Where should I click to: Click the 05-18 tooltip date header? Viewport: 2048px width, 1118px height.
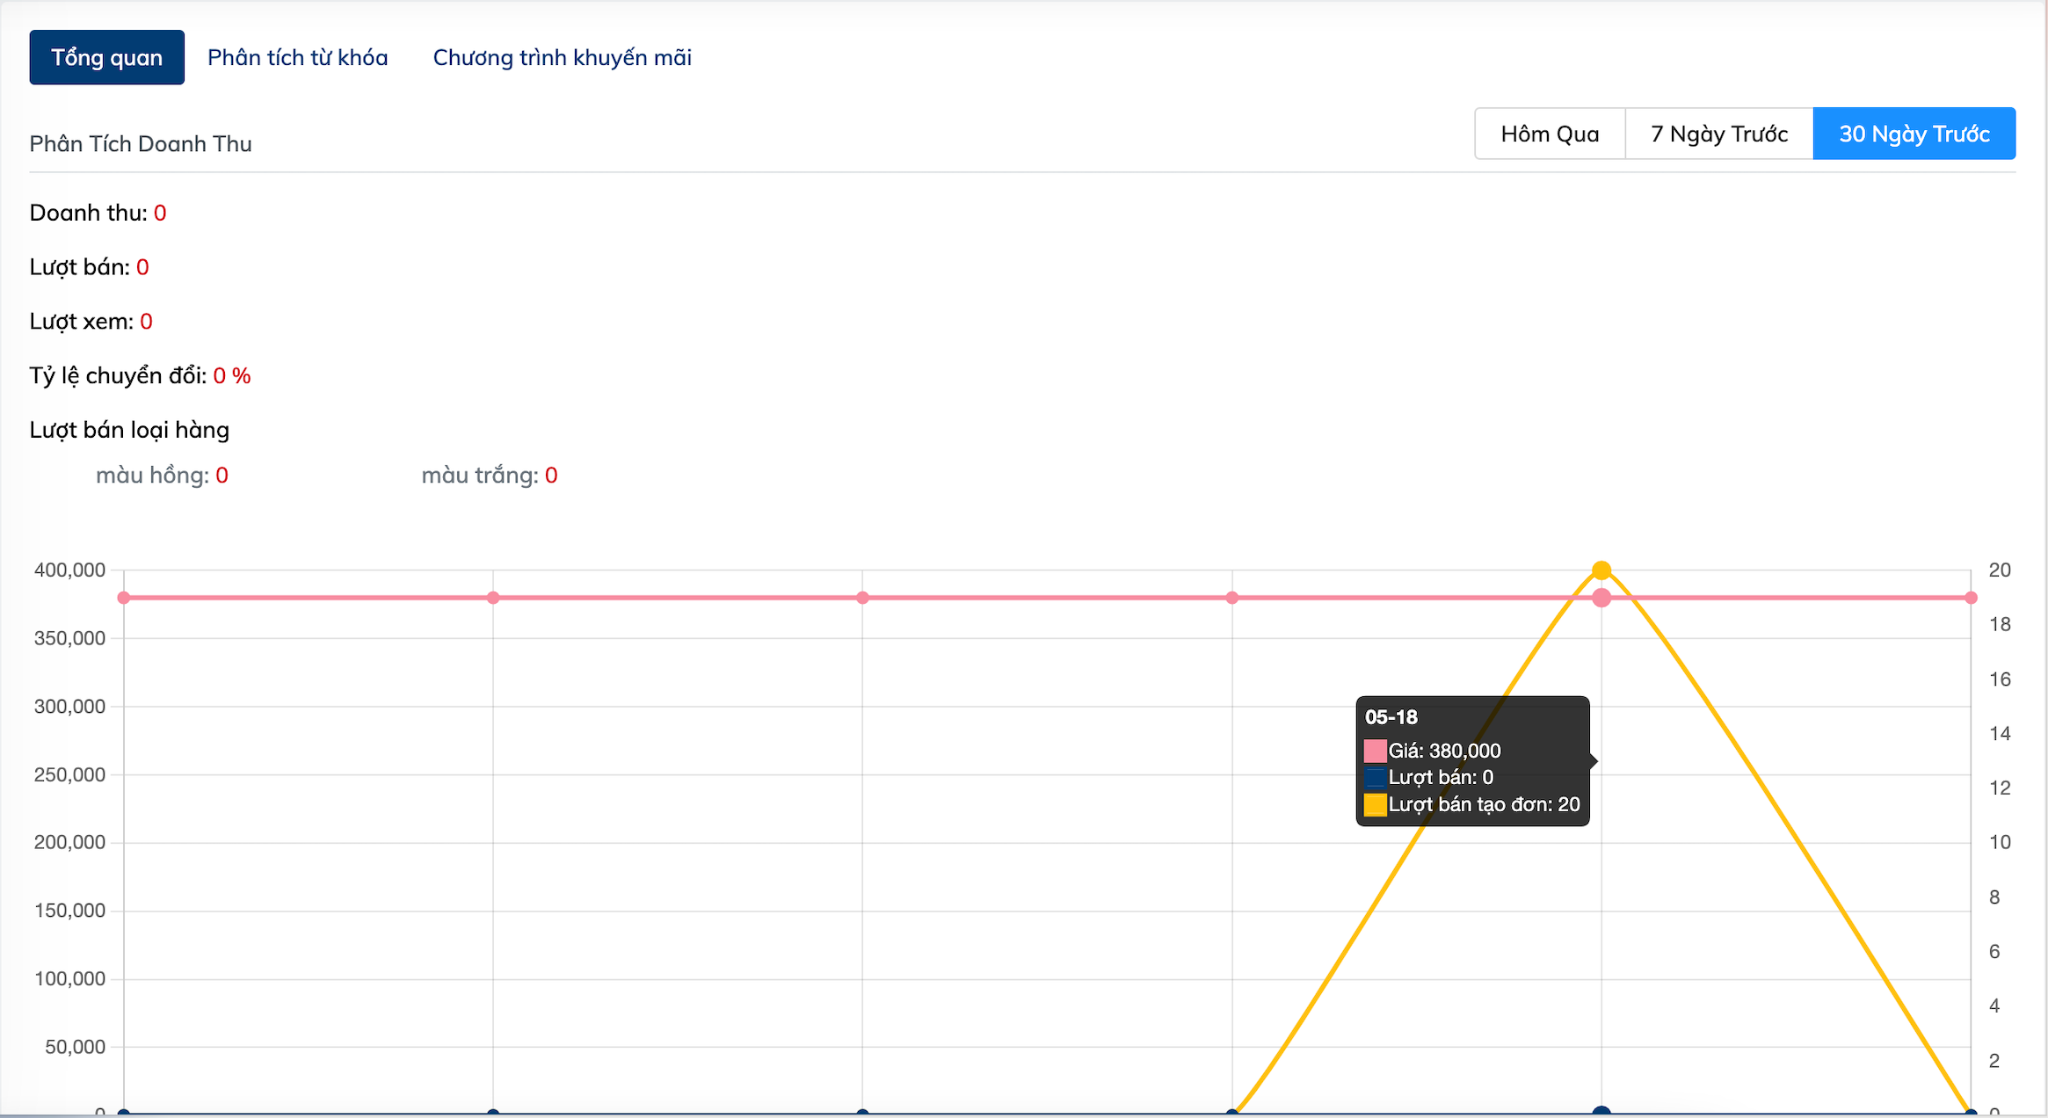1391,717
